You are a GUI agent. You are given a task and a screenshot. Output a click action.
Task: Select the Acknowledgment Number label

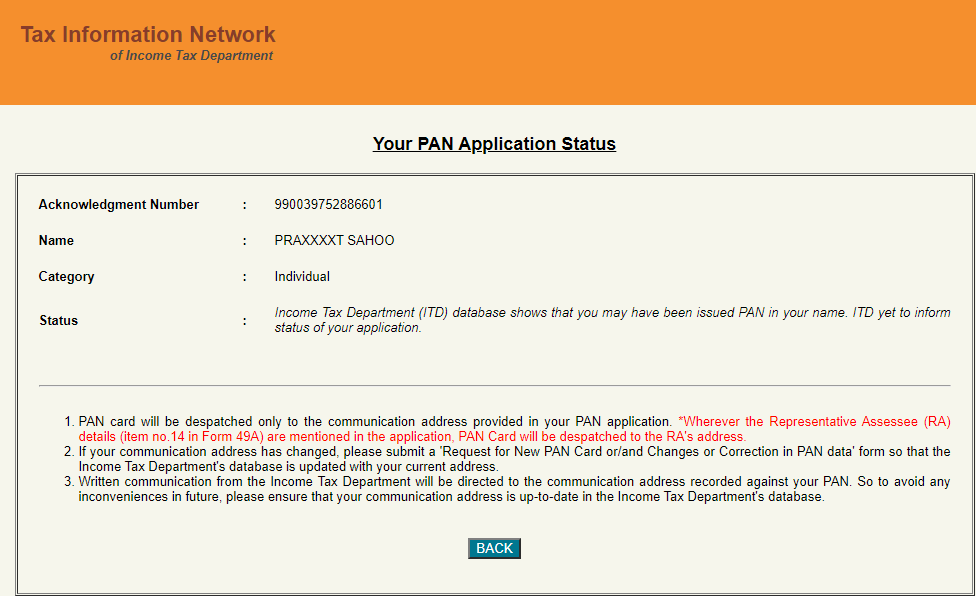pos(119,205)
